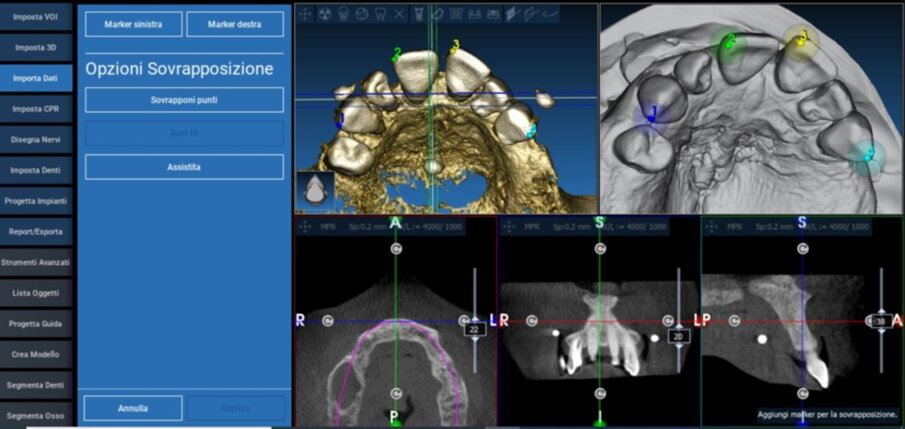905x429 pixels.
Task: Click the X icon in the 3D toolbar
Action: pyautogui.click(x=399, y=14)
